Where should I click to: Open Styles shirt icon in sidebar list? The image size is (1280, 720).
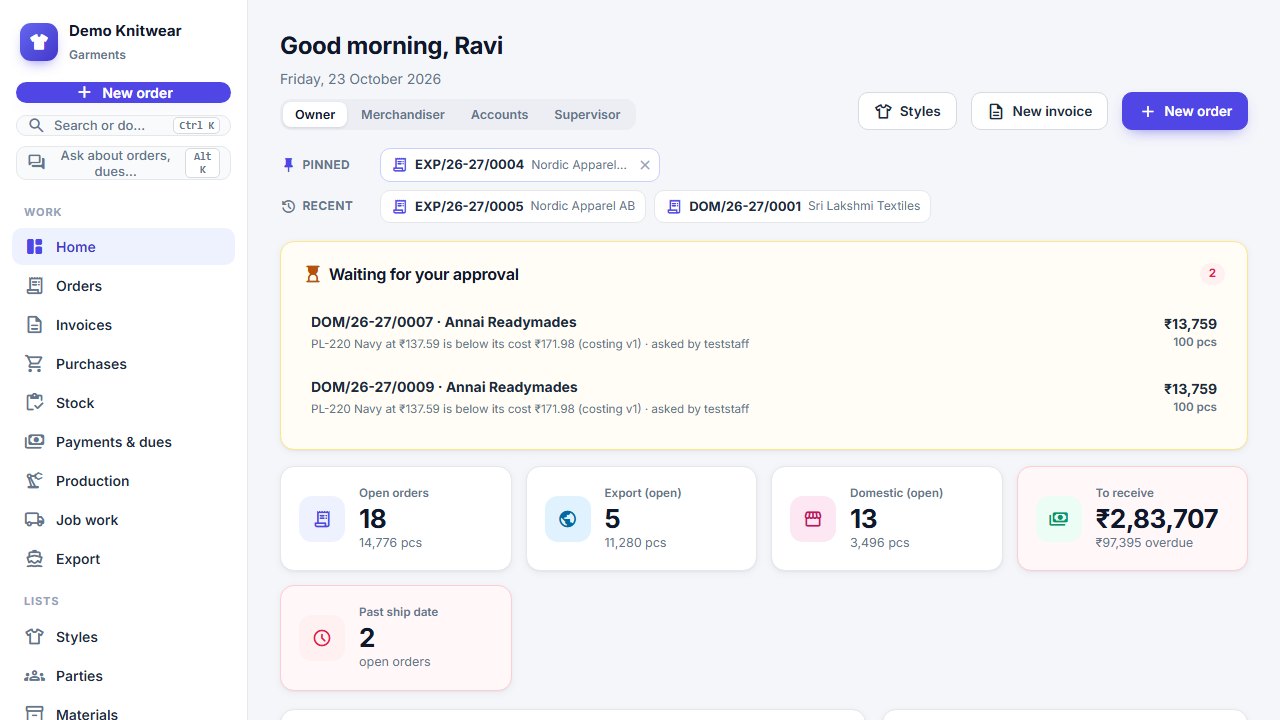tap(35, 637)
